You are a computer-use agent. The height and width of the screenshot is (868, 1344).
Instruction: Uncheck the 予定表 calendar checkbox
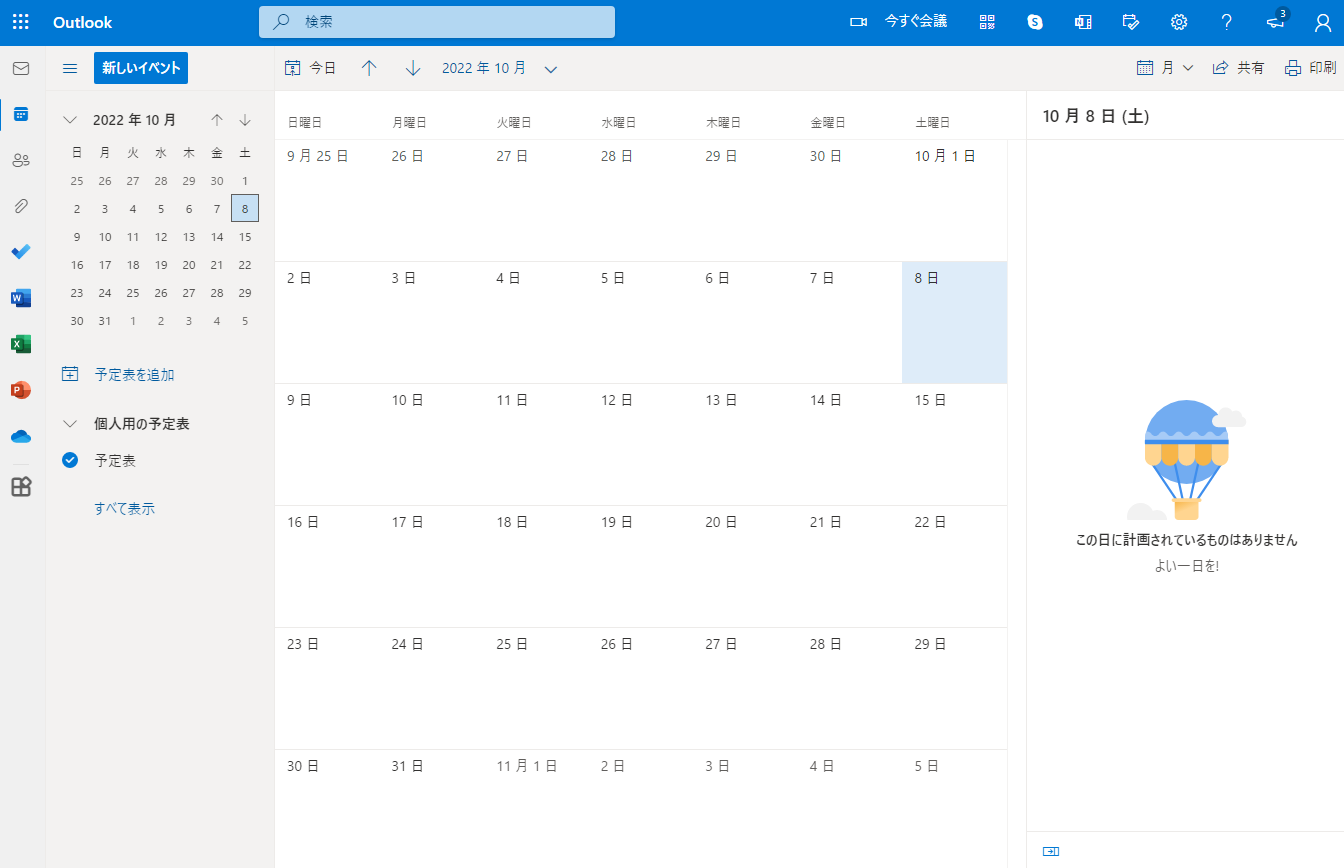[70, 460]
